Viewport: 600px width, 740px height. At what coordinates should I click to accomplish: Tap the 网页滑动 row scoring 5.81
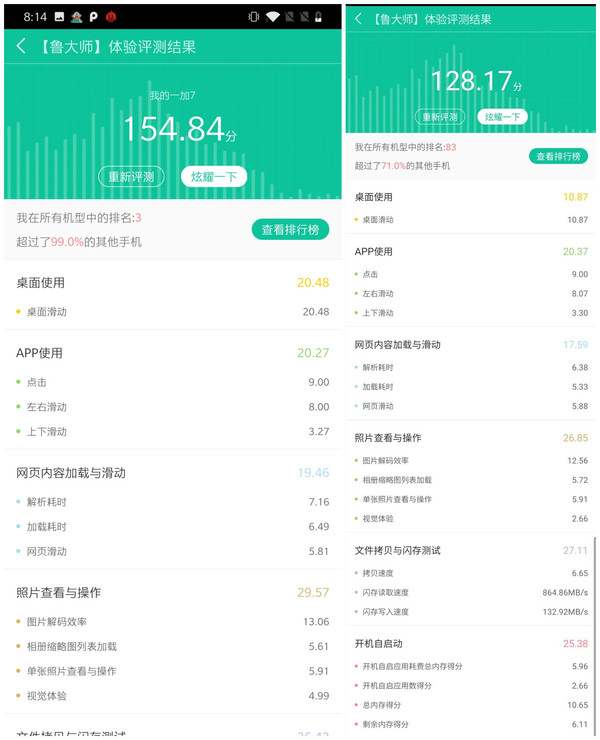point(172,551)
